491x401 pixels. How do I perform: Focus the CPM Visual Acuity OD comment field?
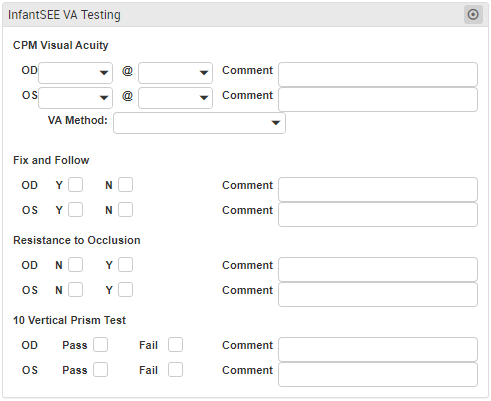378,74
